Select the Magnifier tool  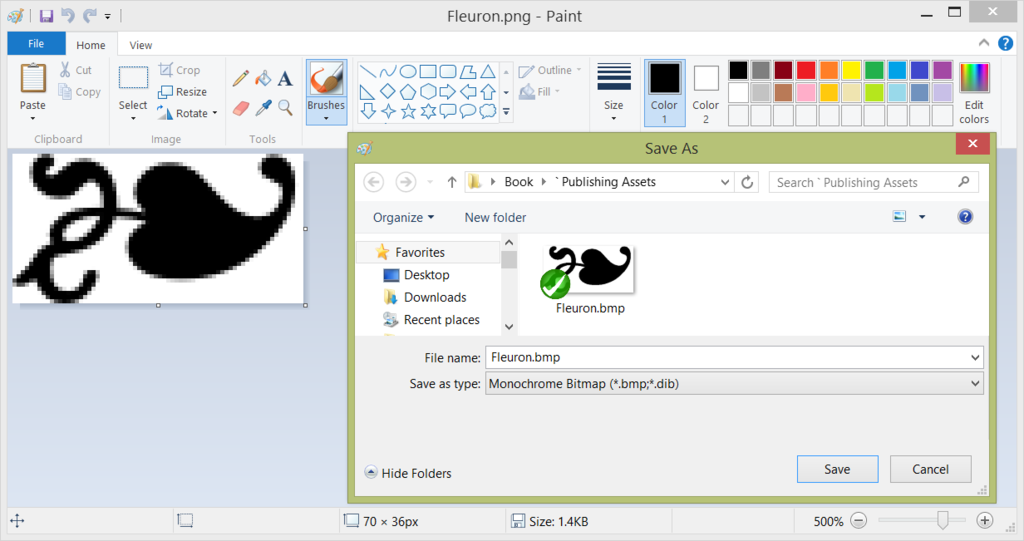point(285,107)
